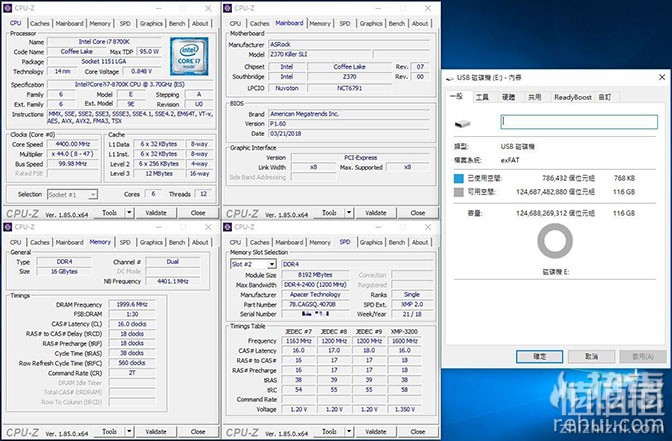Click the DDR4-2400 (1200 MHz) max bandwidth field

click(315, 285)
